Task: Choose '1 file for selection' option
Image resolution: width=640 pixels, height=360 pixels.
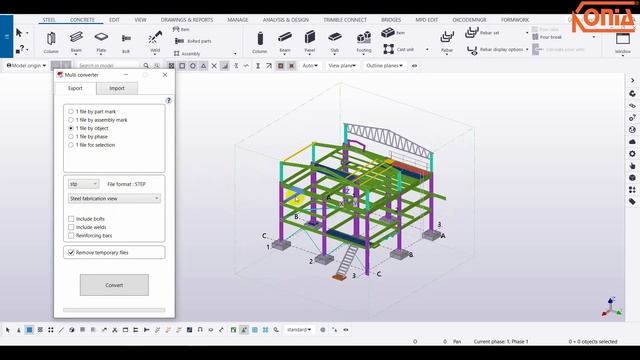Action: click(x=71, y=145)
